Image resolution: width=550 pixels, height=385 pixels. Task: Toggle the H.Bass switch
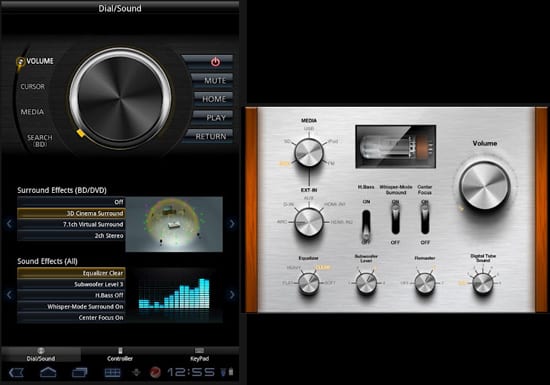tap(366, 224)
